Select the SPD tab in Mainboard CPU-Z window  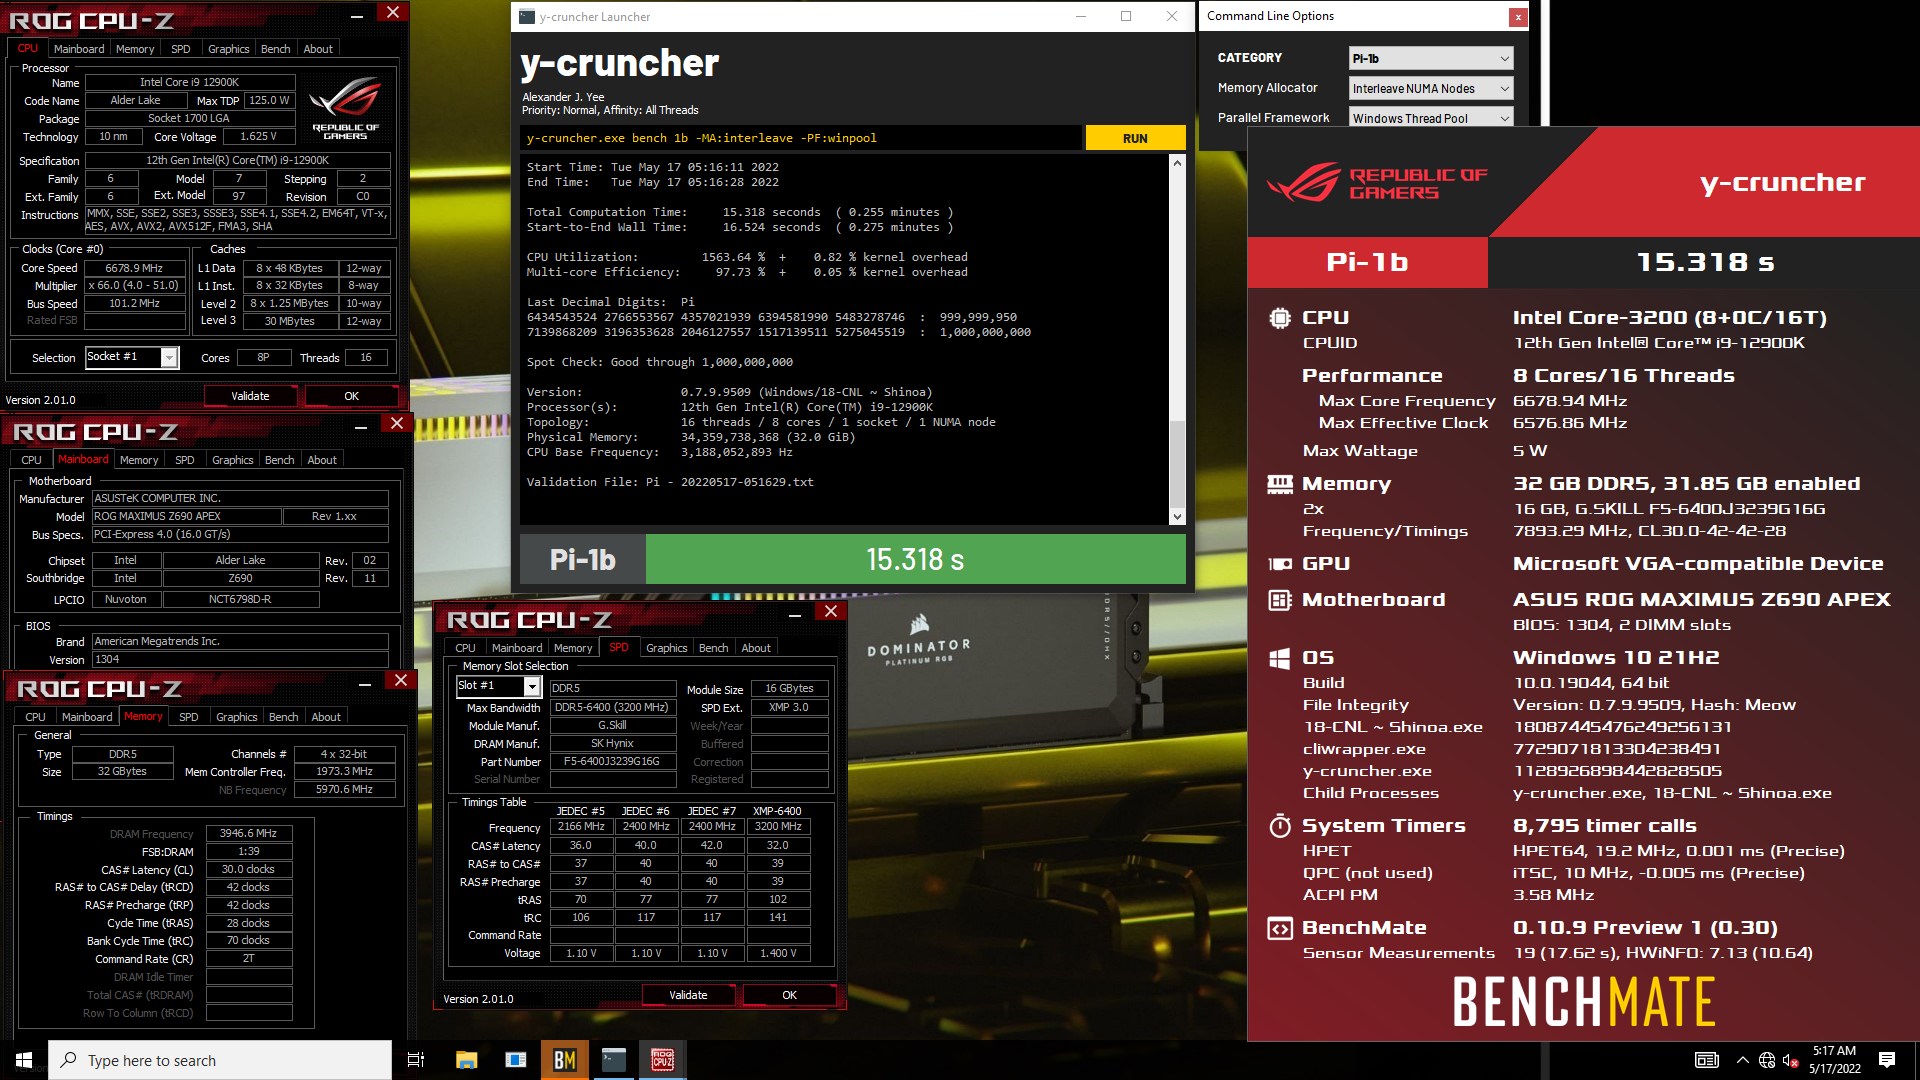click(x=184, y=460)
